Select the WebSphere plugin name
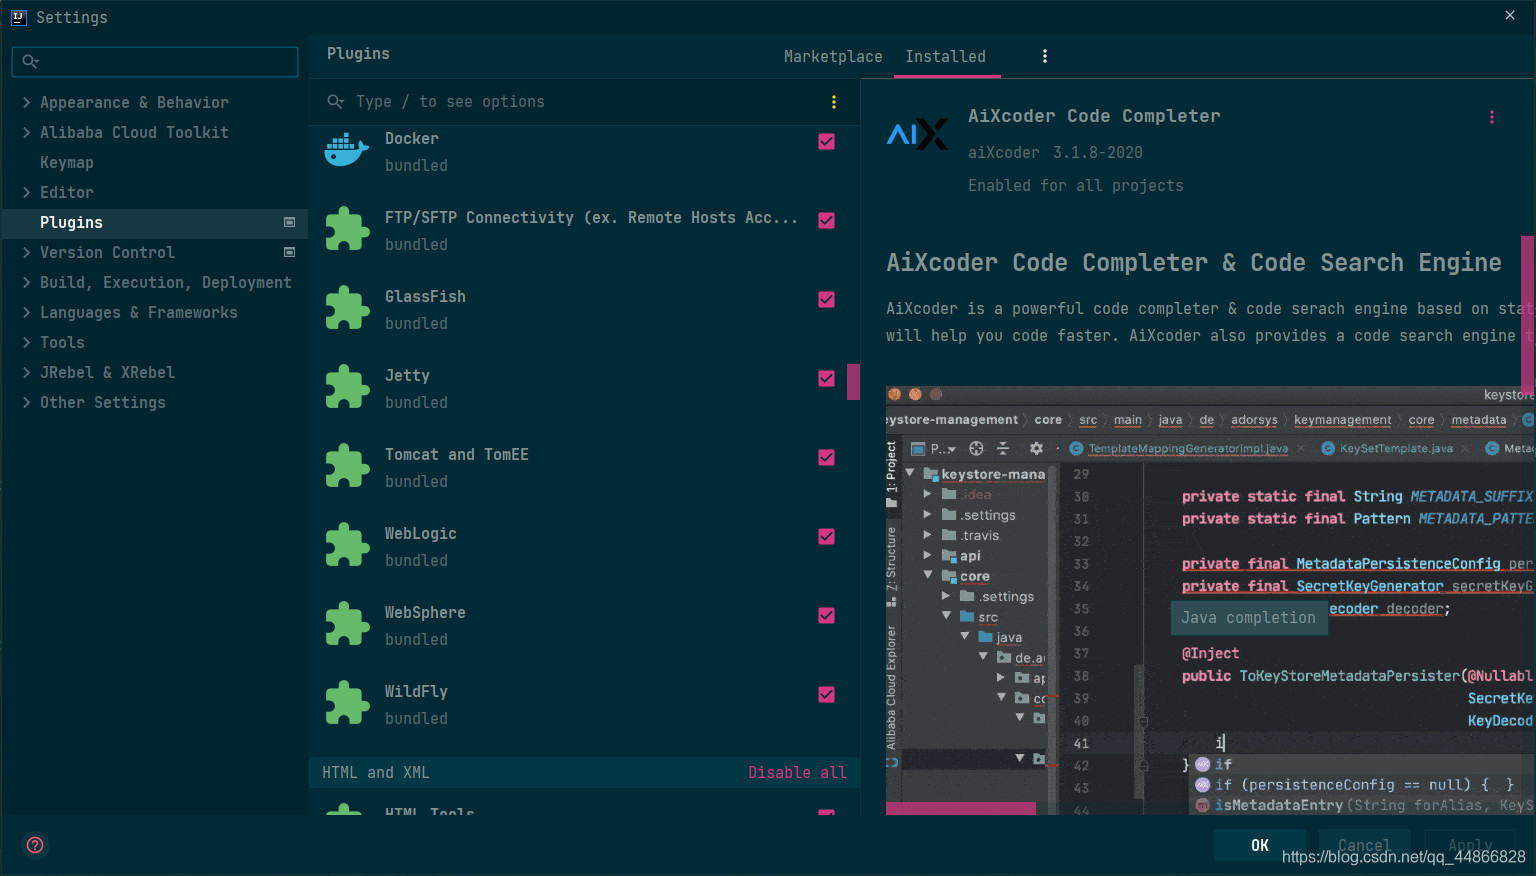This screenshot has width=1536, height=876. pyautogui.click(x=425, y=612)
